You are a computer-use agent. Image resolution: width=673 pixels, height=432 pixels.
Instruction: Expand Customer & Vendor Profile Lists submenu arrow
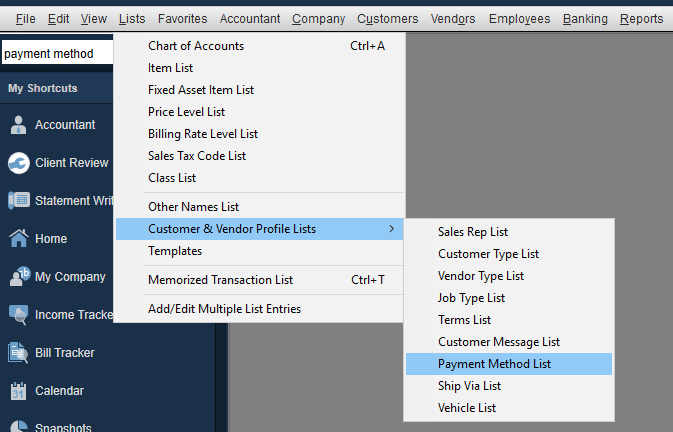[x=391, y=229]
